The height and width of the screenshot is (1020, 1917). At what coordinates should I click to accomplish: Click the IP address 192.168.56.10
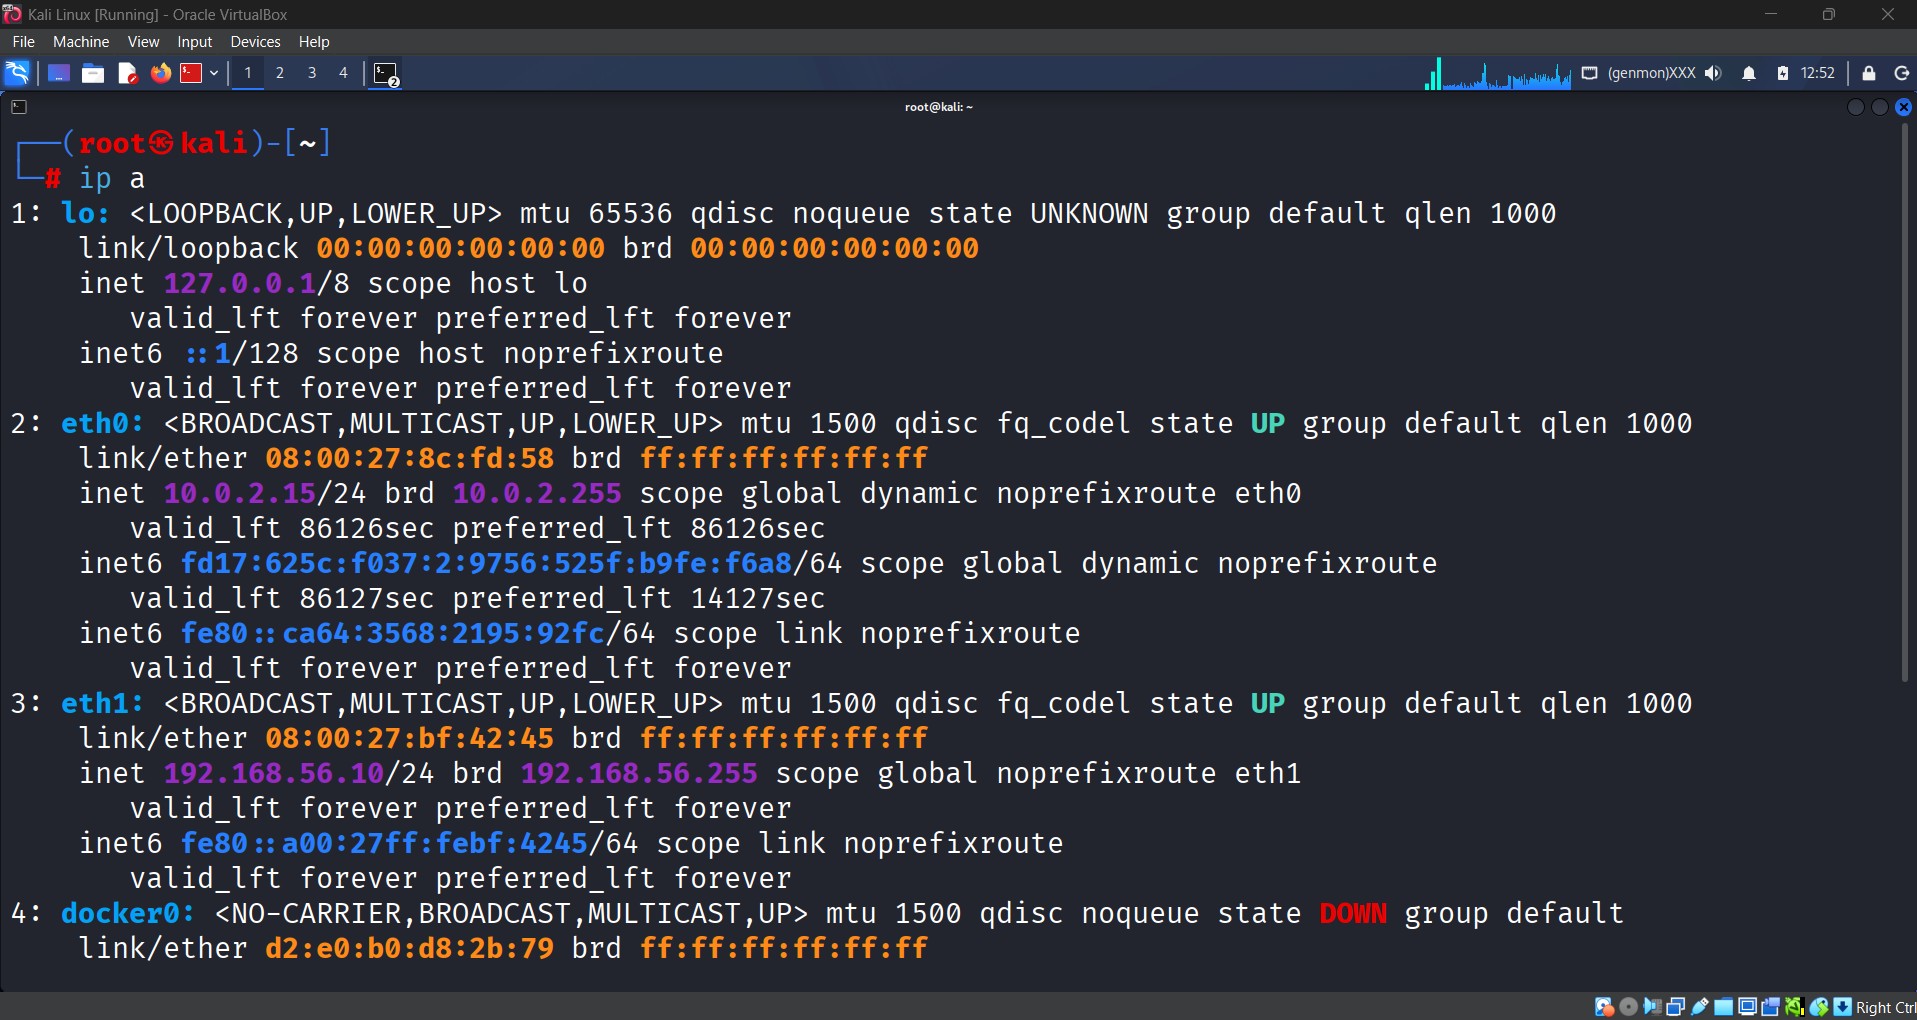274,773
